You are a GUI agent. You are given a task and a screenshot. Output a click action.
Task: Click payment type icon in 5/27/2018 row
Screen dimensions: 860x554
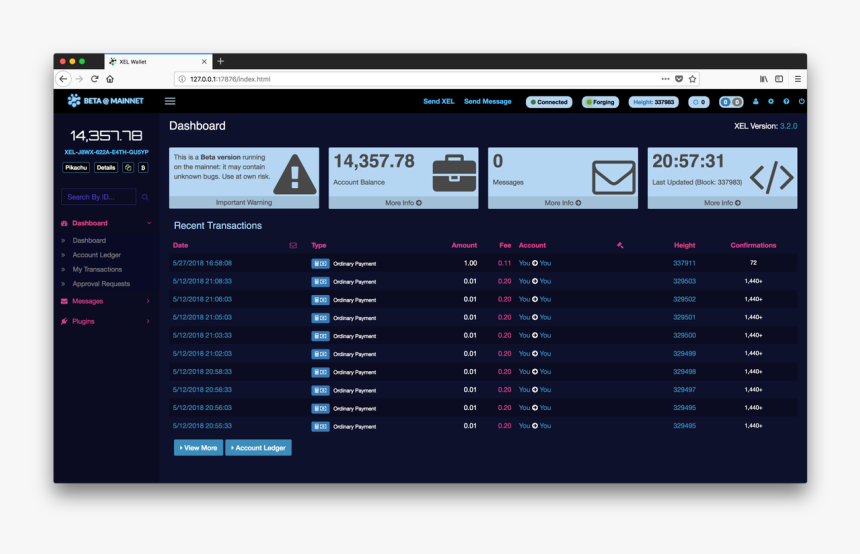(320, 263)
